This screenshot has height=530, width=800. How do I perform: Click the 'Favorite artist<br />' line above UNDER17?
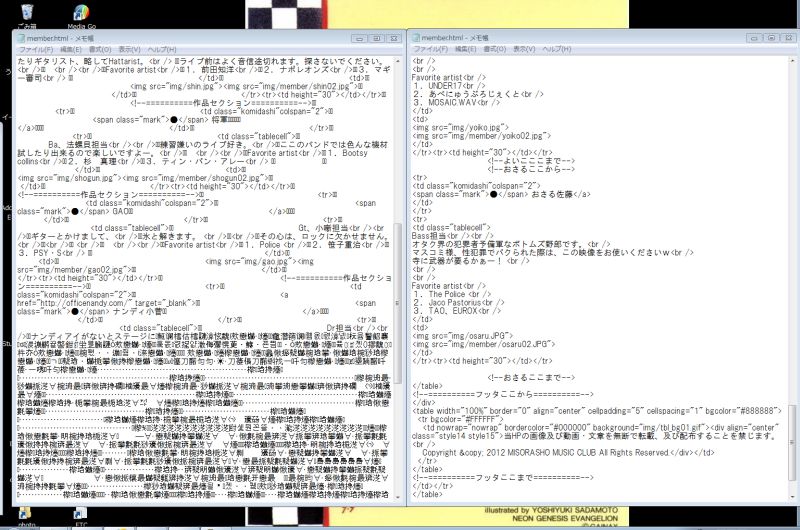448,78
